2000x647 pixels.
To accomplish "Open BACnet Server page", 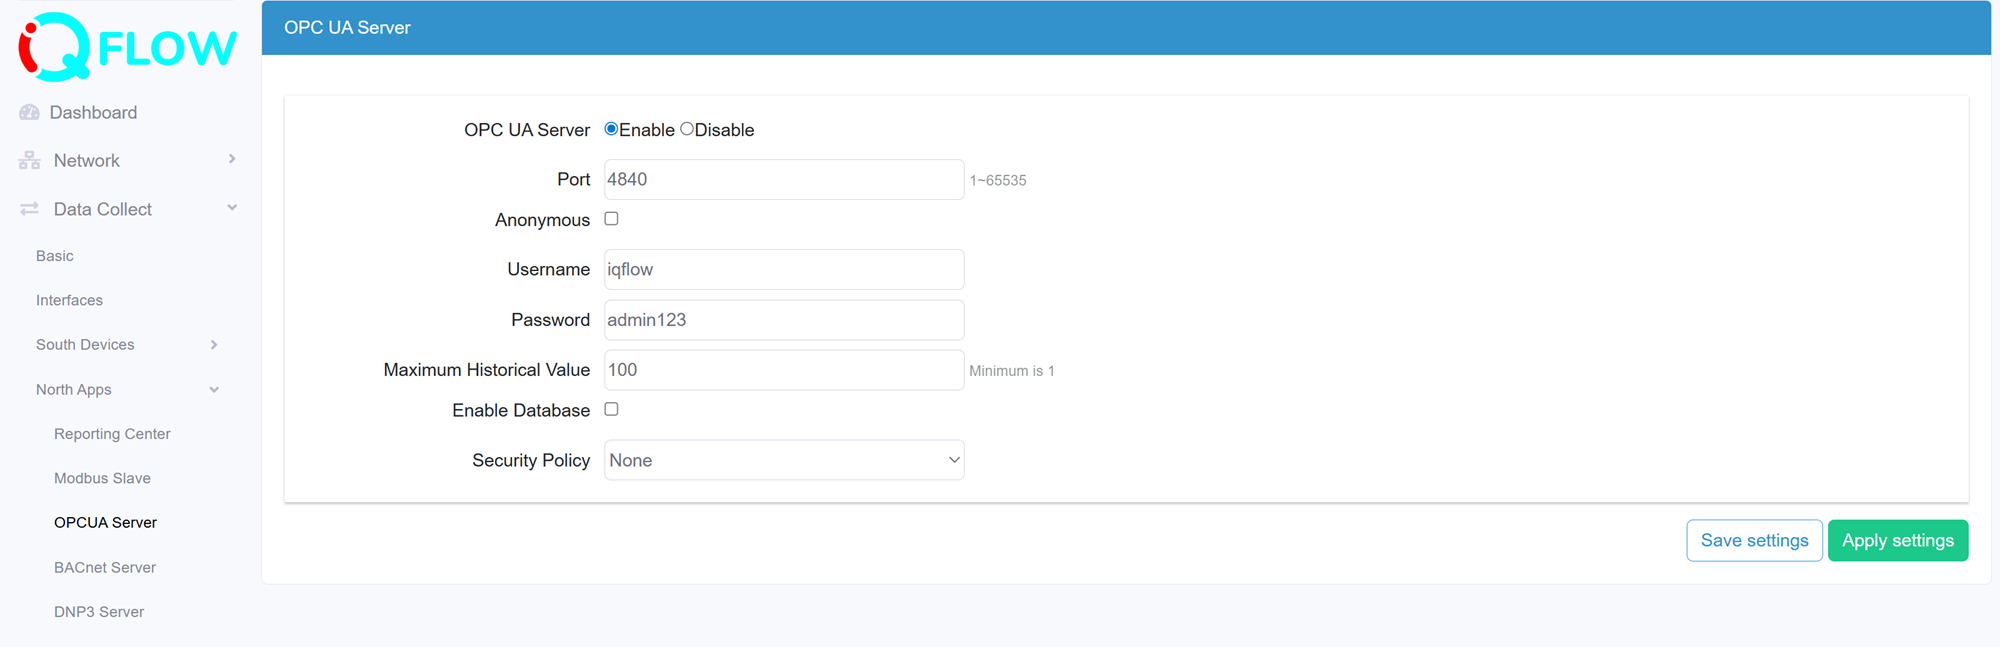I will (x=105, y=567).
